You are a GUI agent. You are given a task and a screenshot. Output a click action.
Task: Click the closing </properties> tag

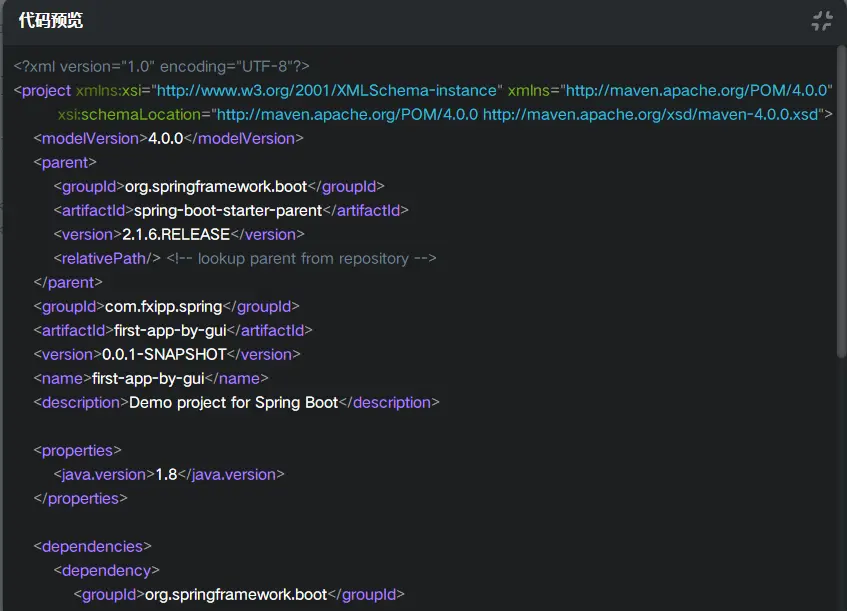pos(80,498)
